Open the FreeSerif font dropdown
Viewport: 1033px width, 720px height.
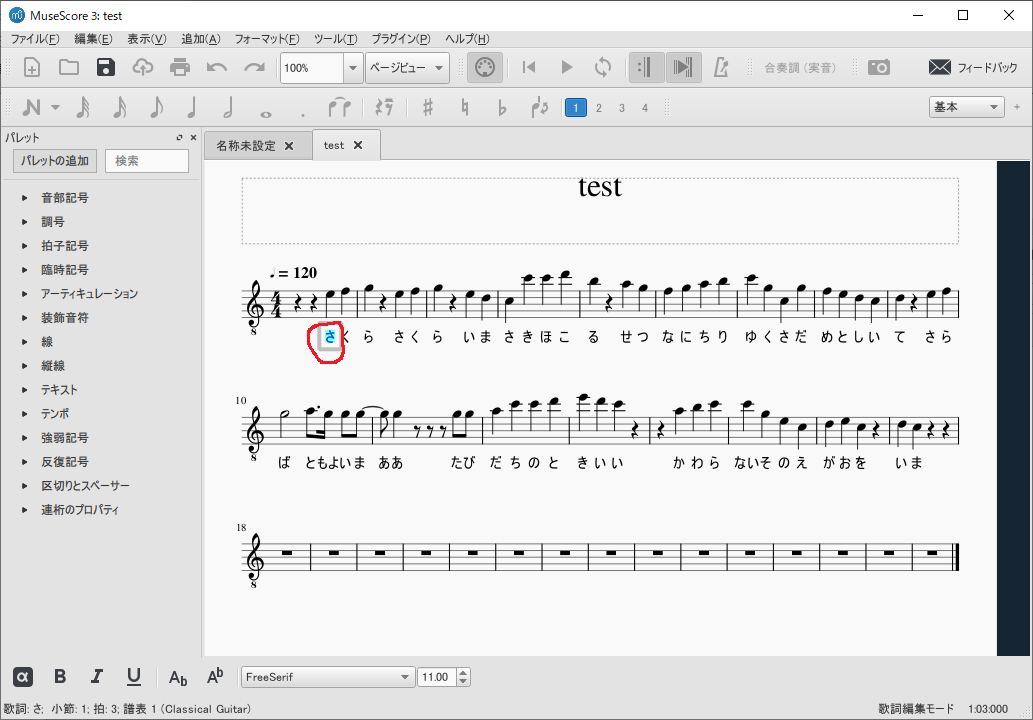327,677
